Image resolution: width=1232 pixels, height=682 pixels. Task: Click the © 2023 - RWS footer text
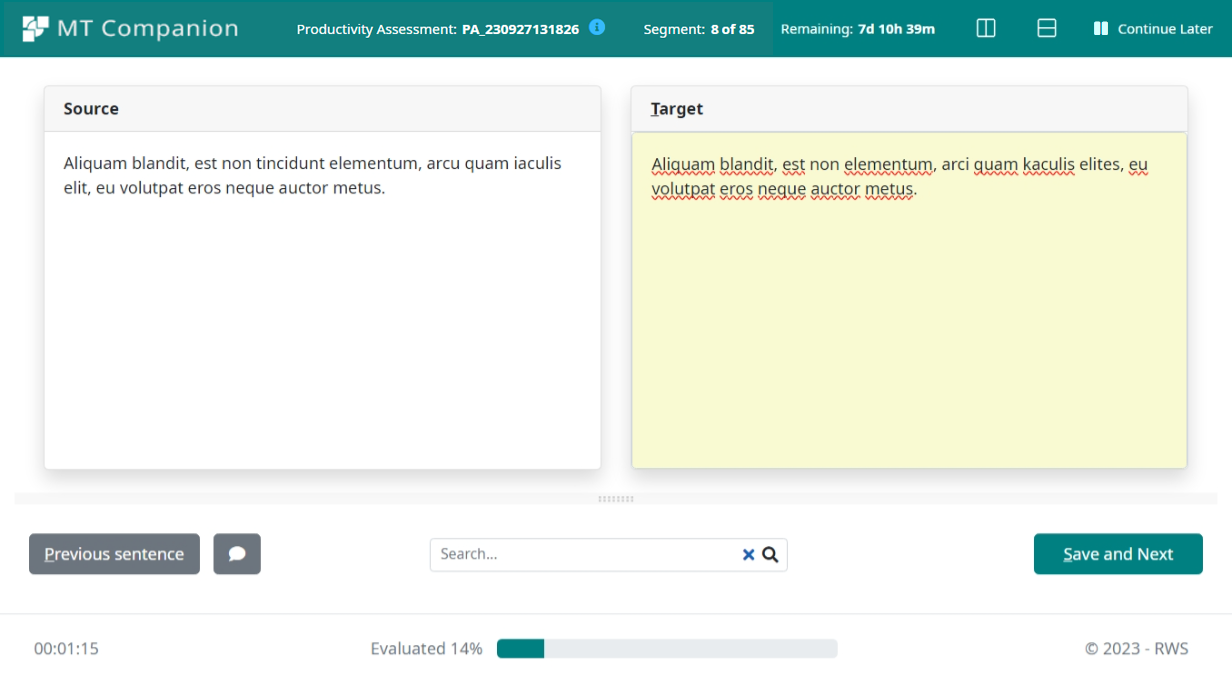(x=1137, y=649)
